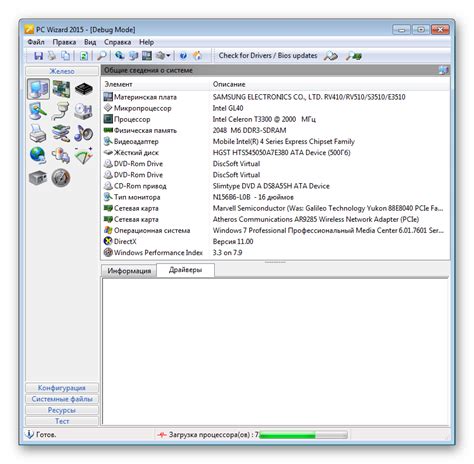Click the HGST hard disk description
474x464 pixels.
pyautogui.click(x=281, y=153)
